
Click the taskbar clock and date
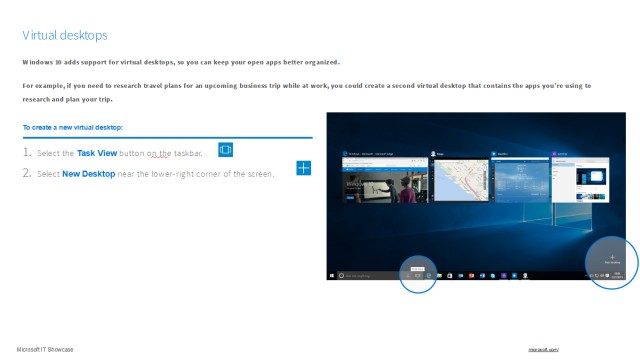618,276
